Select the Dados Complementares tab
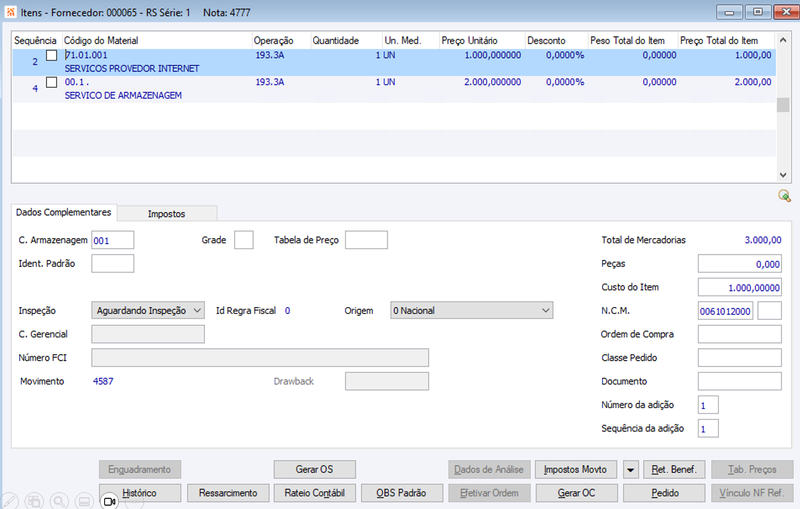The height and width of the screenshot is (509, 800). tap(63, 212)
